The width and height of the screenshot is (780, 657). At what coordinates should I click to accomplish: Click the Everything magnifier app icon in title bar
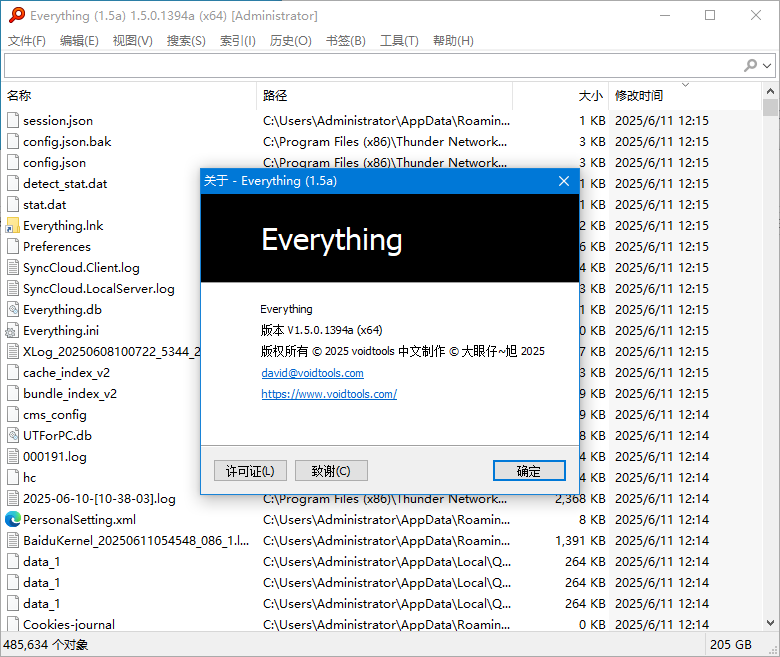[x=16, y=15]
